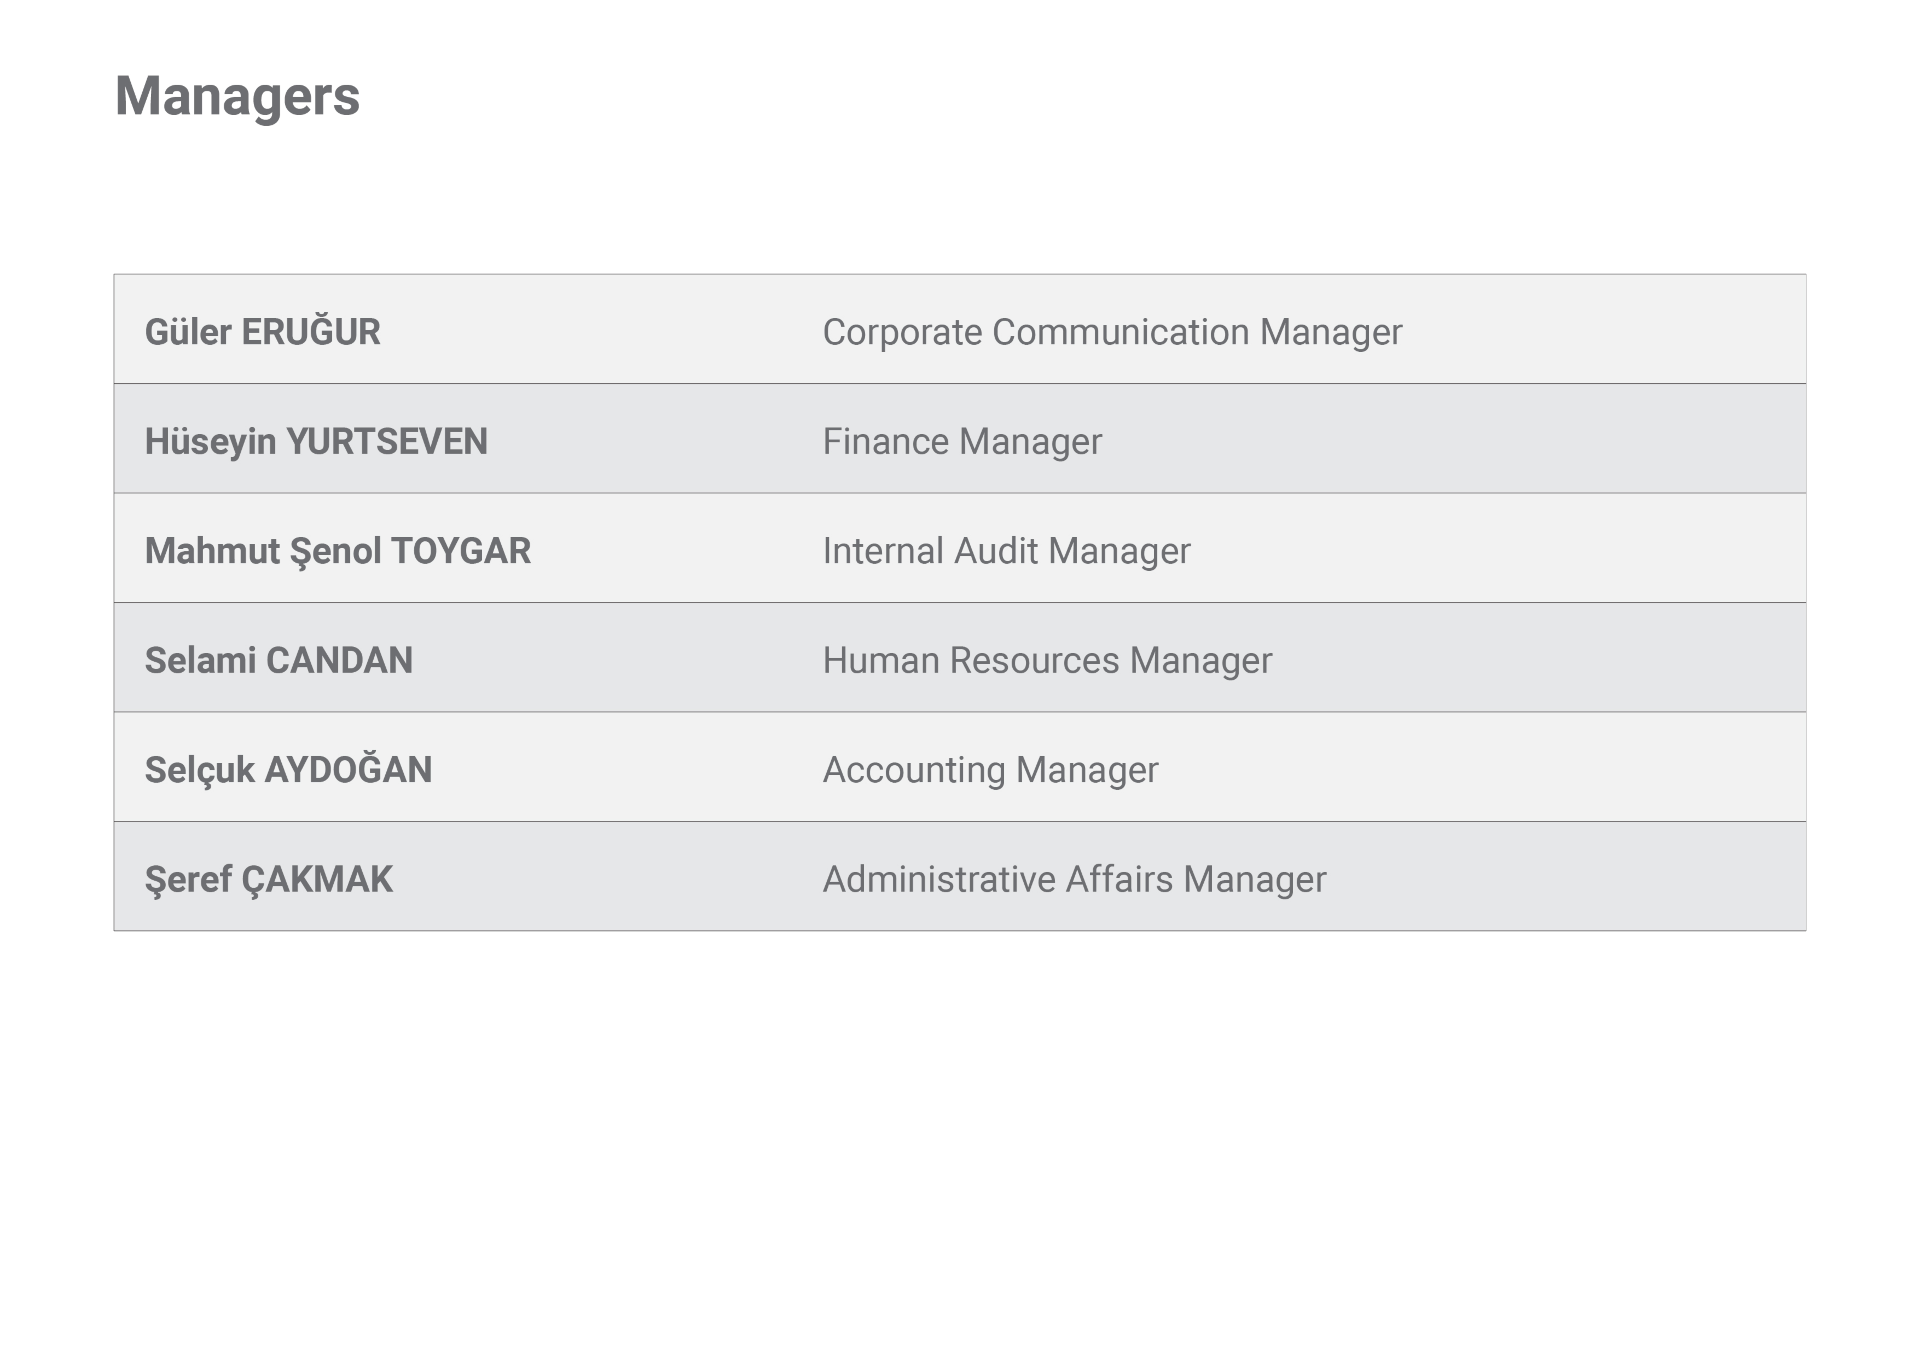This screenshot has height=1358, width=1920.
Task: Click Human Resources Manager title
Action: tap(1047, 660)
